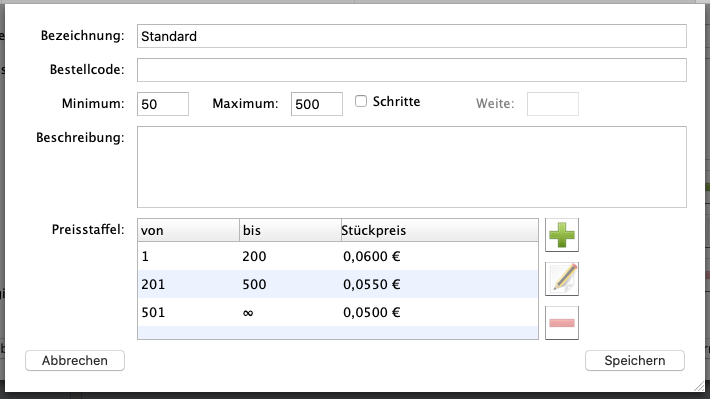Remove price tier with red minus icon

[x=562, y=323]
